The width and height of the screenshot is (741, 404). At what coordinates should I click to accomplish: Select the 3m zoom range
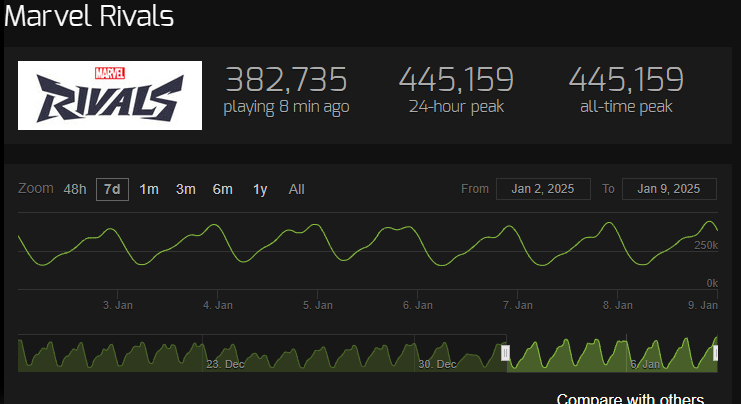click(x=186, y=189)
